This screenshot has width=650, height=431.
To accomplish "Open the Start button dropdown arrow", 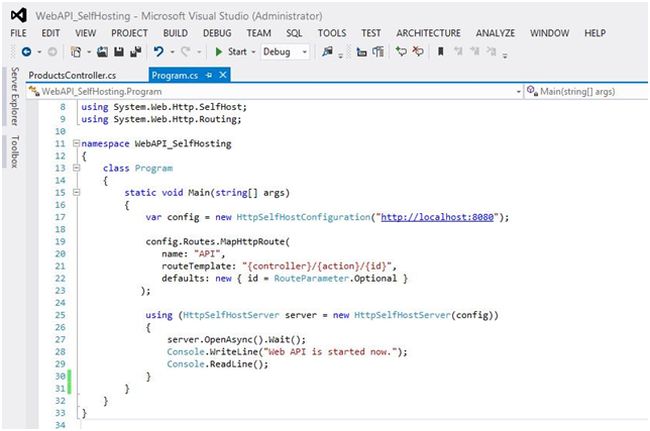I will pyautogui.click(x=253, y=52).
